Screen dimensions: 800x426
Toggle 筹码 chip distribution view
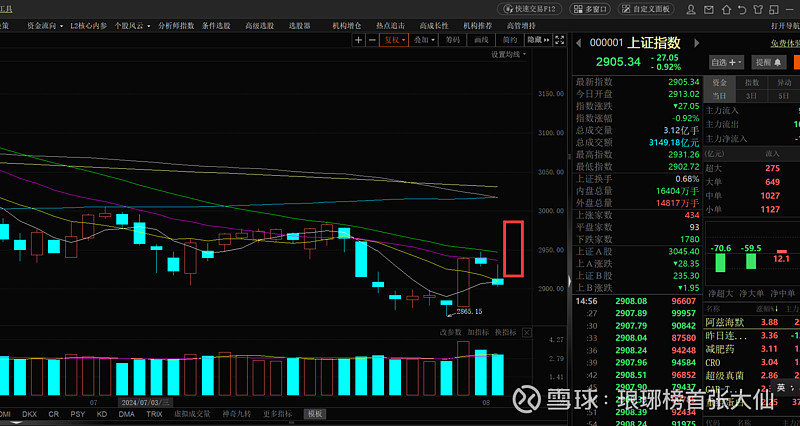[x=452, y=40]
